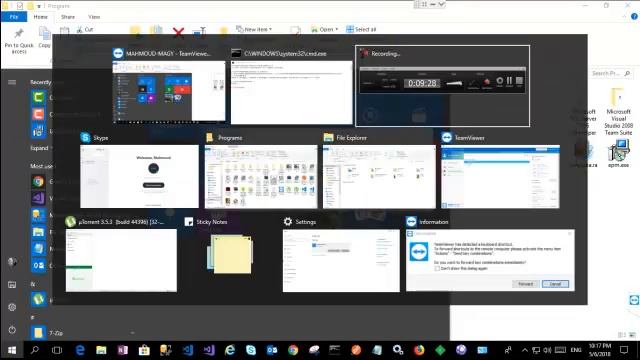The width and height of the screenshot is (640, 360).
Task: Switch to the Programs folder window thumbnail
Action: pos(261,176)
